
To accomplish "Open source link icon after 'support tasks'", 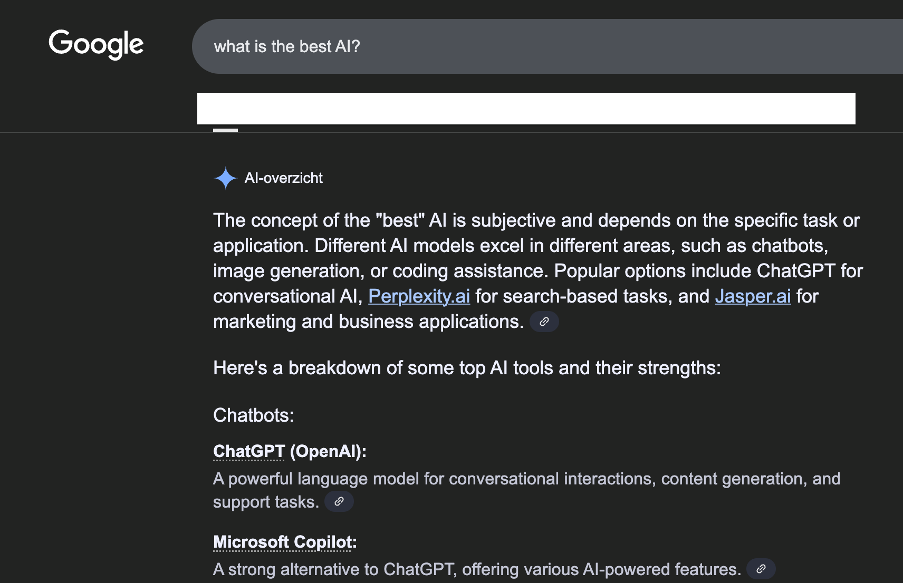I will pos(339,502).
